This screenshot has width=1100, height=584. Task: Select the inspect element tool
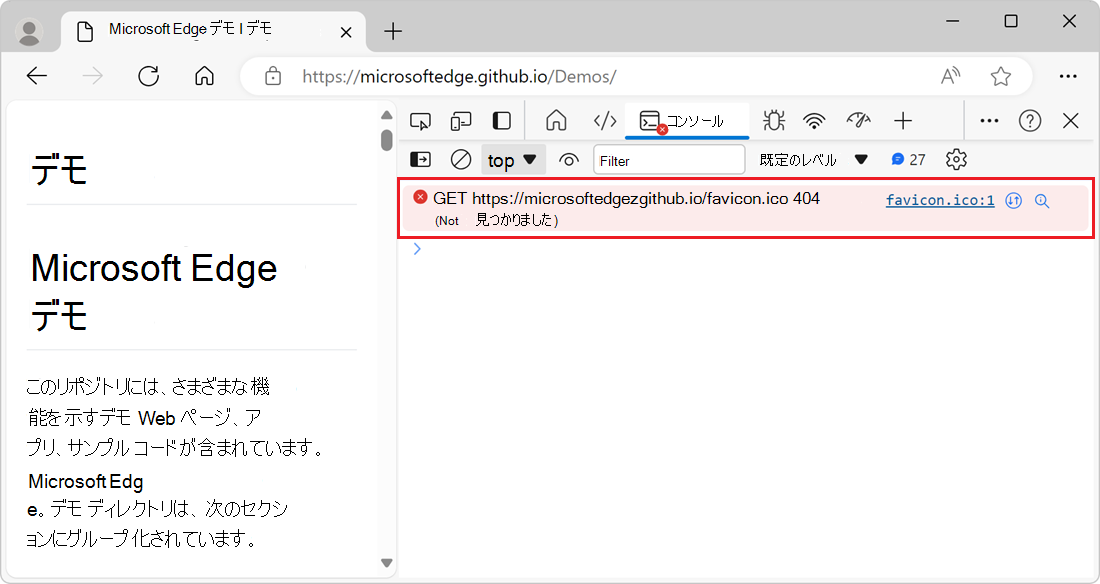pos(421,120)
